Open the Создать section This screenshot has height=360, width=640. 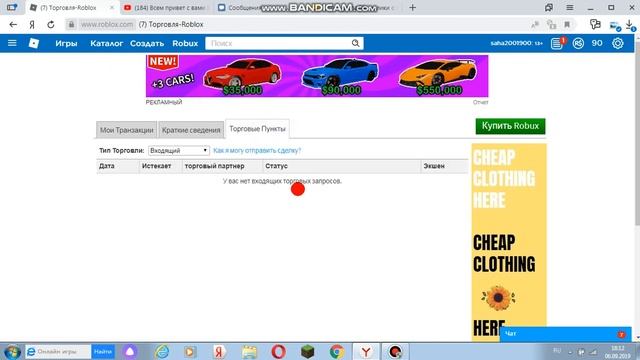tap(147, 43)
